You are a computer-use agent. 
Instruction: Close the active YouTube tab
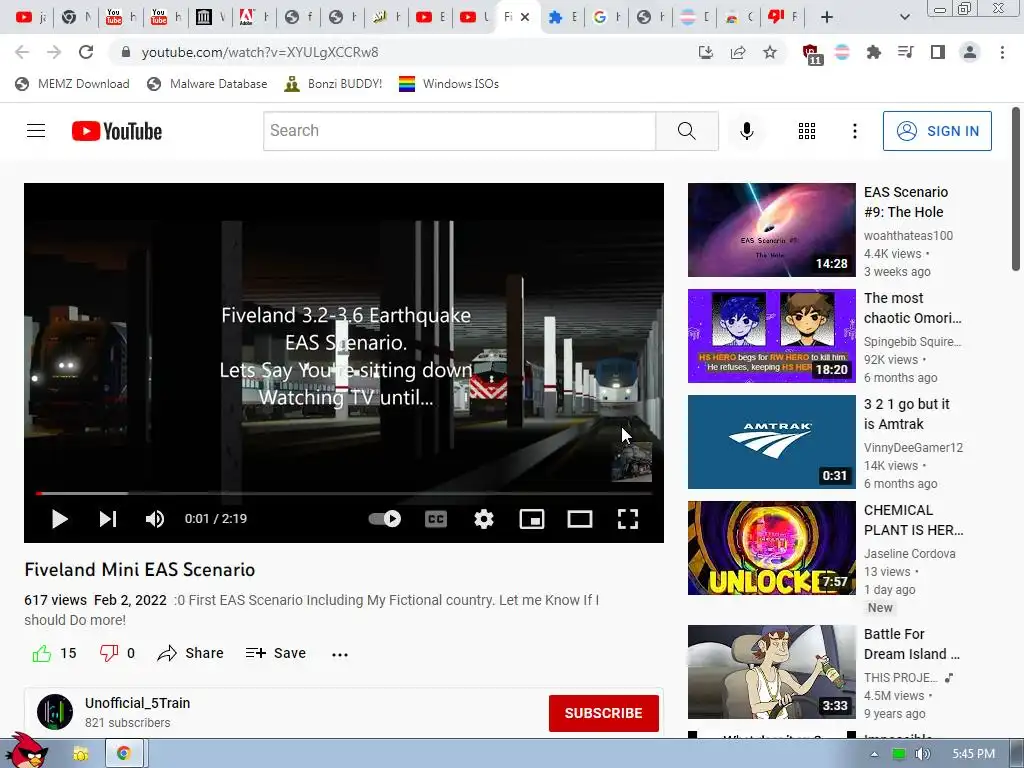(x=524, y=17)
